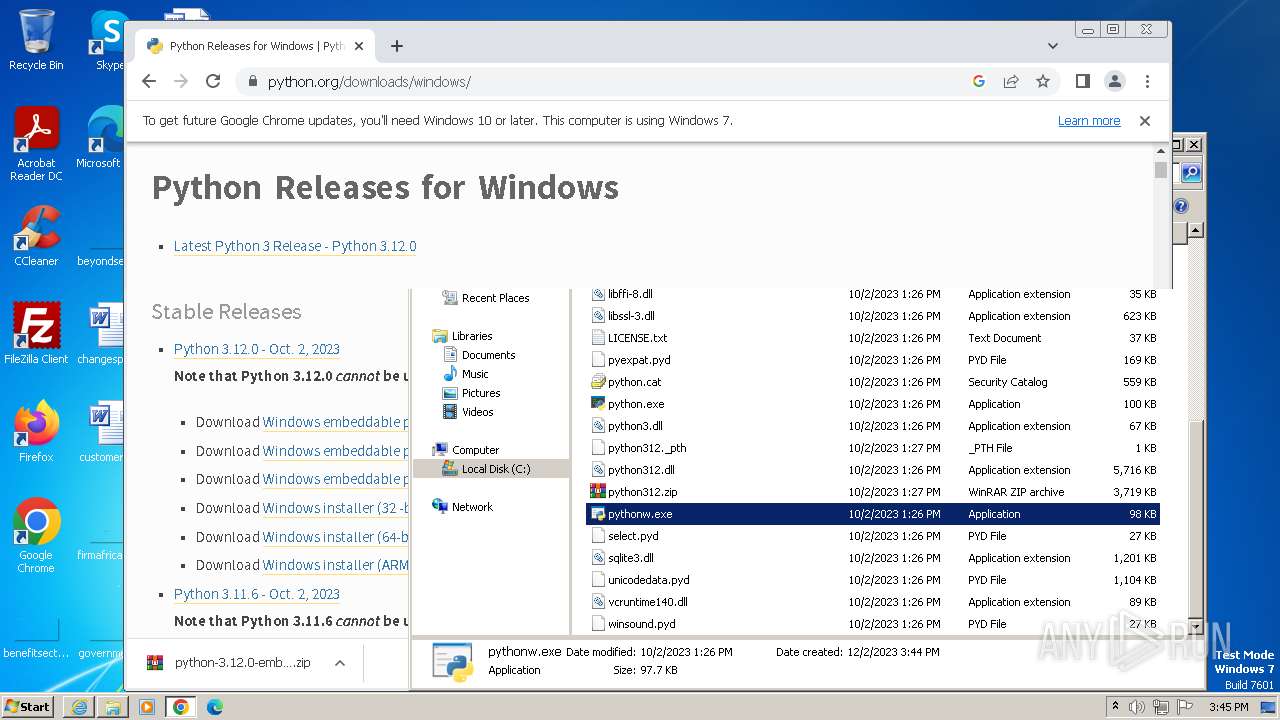Select libffi-8.dll file
1280x720 pixels.
[630, 294]
